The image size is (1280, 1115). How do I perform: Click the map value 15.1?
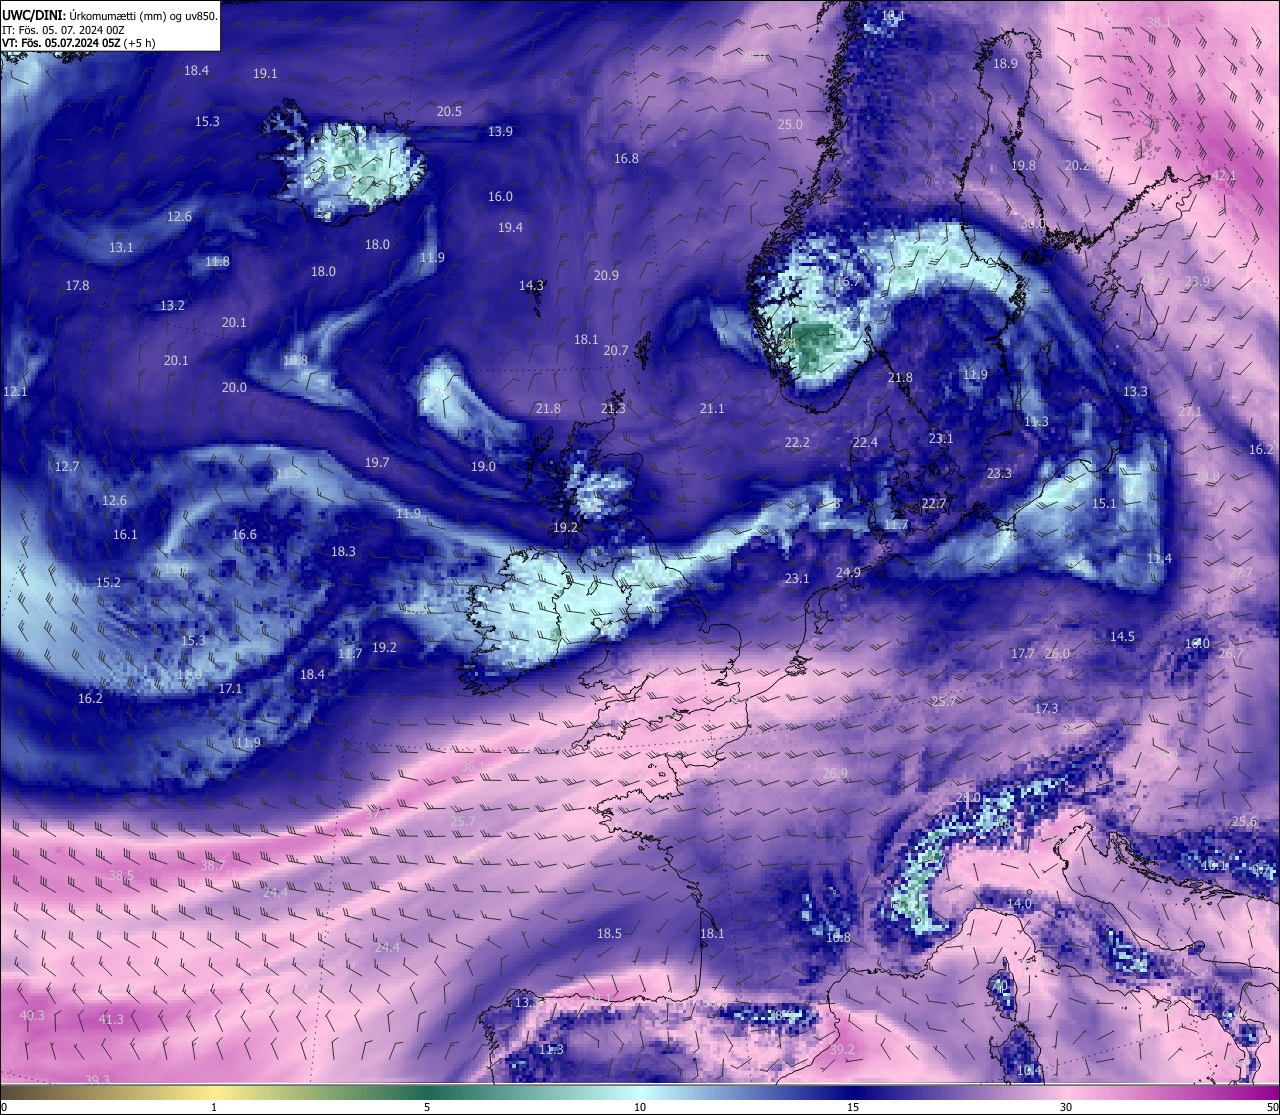tap(1104, 503)
